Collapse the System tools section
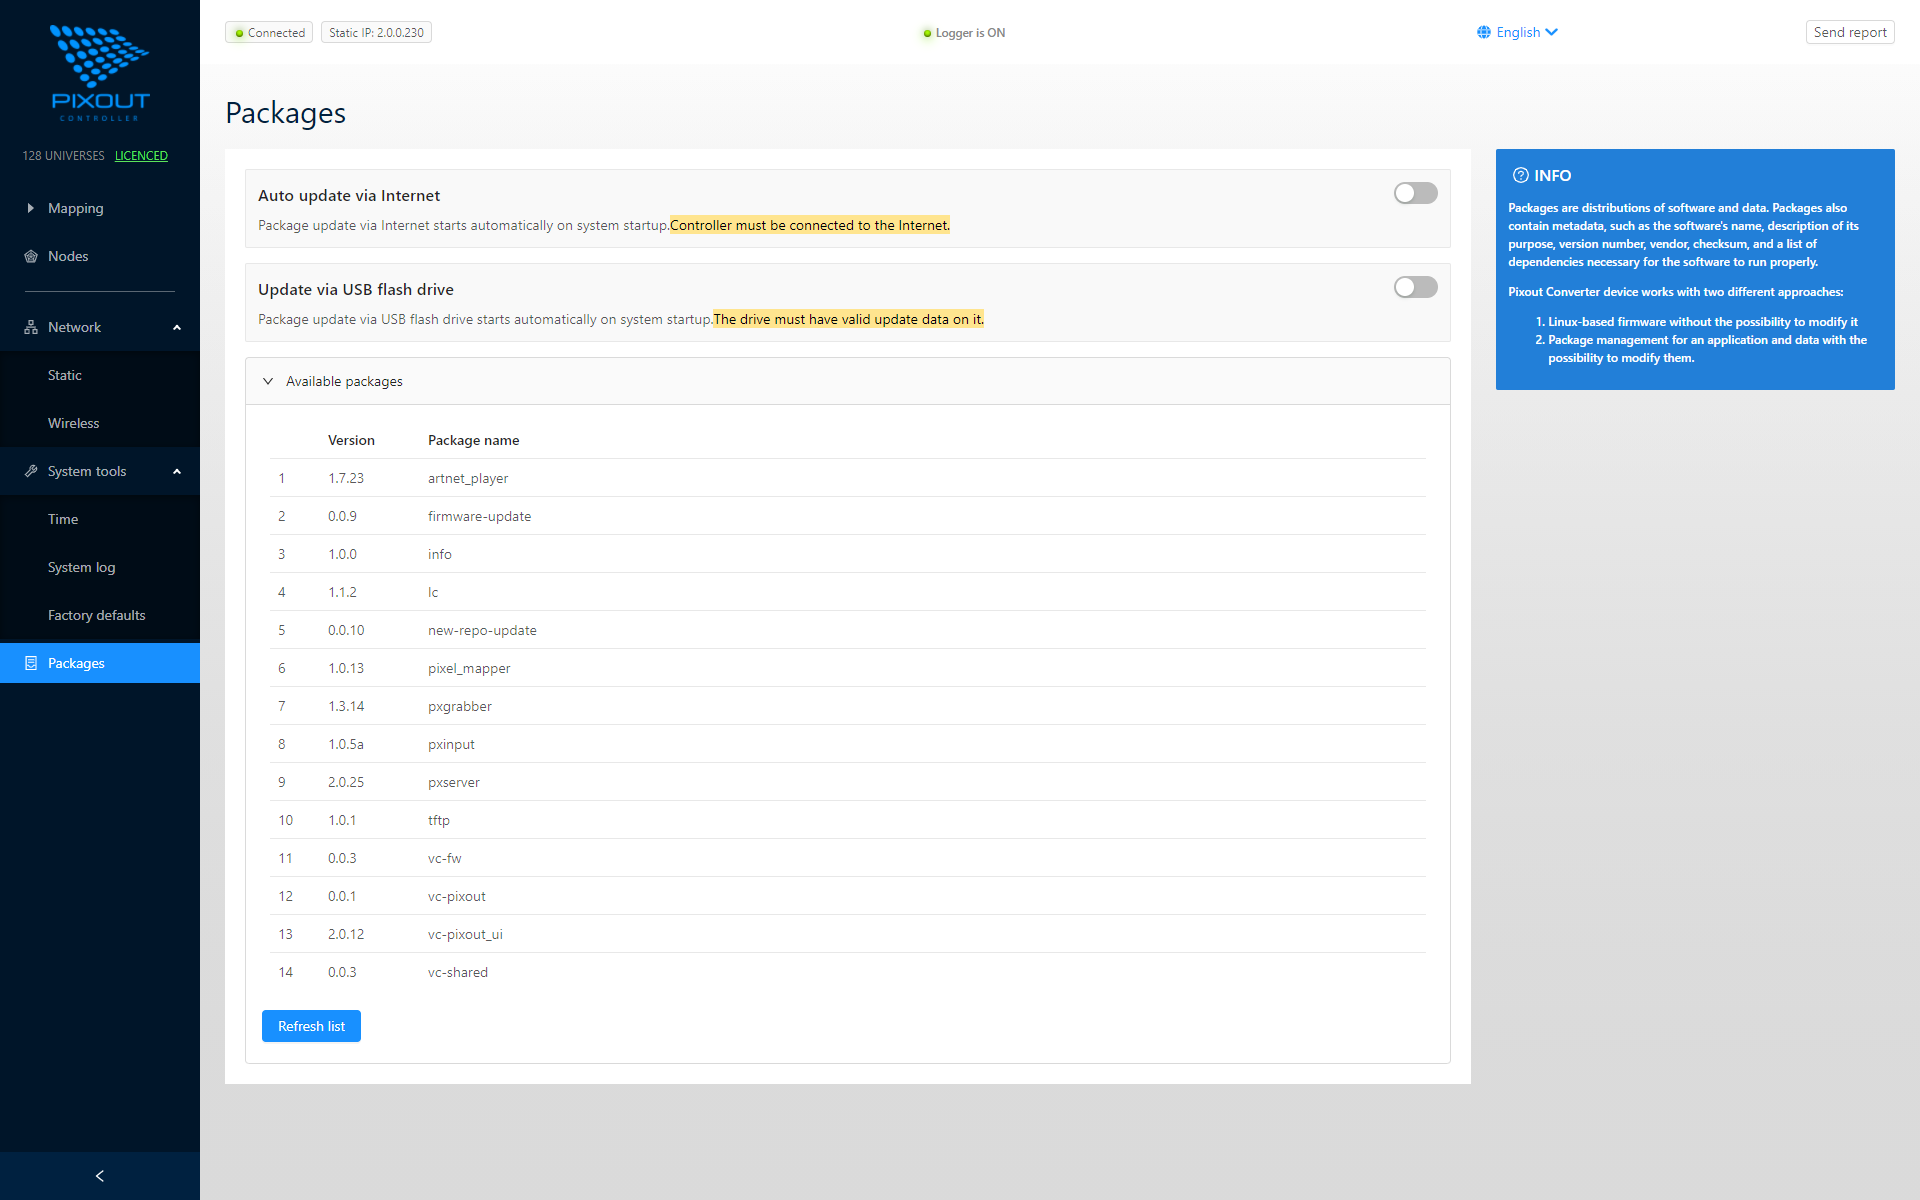This screenshot has width=1920, height=1200. tap(177, 471)
